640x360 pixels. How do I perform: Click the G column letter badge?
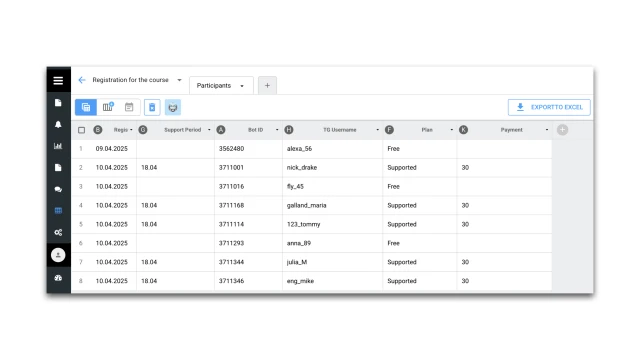coord(143,130)
